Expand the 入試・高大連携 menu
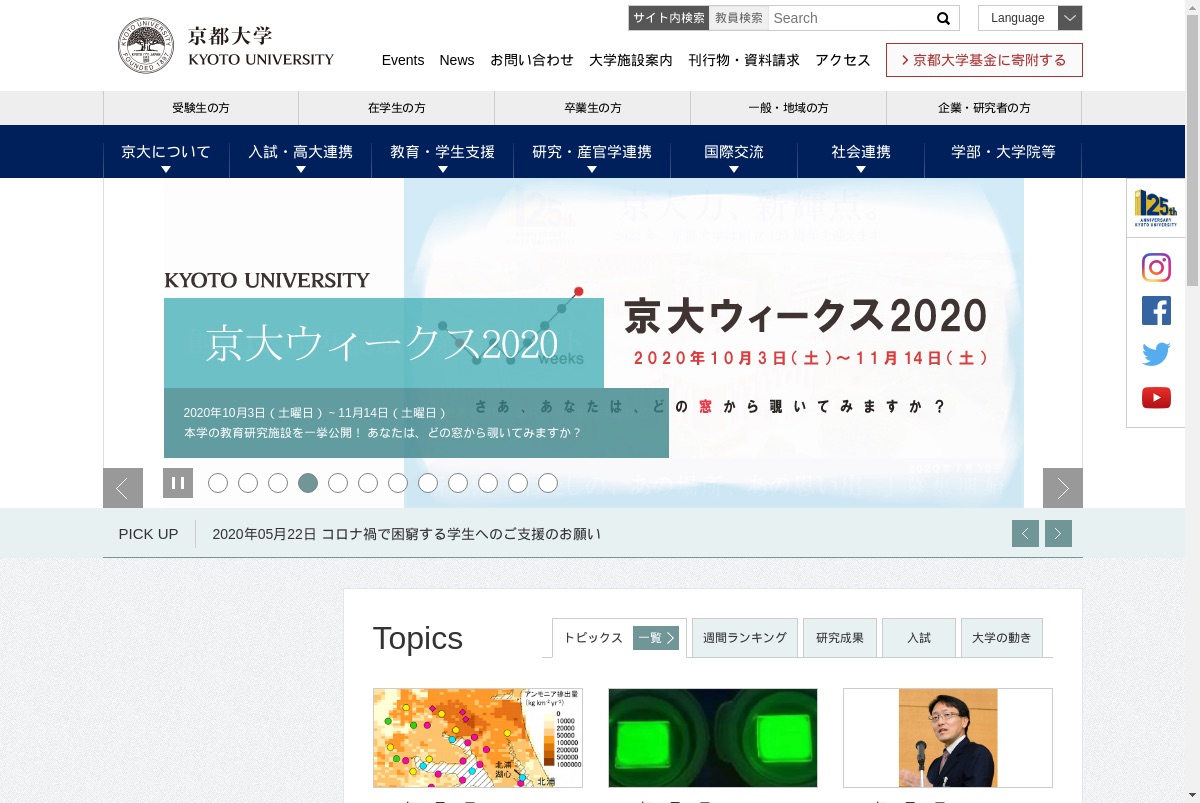The image size is (1200, 803). click(x=300, y=152)
